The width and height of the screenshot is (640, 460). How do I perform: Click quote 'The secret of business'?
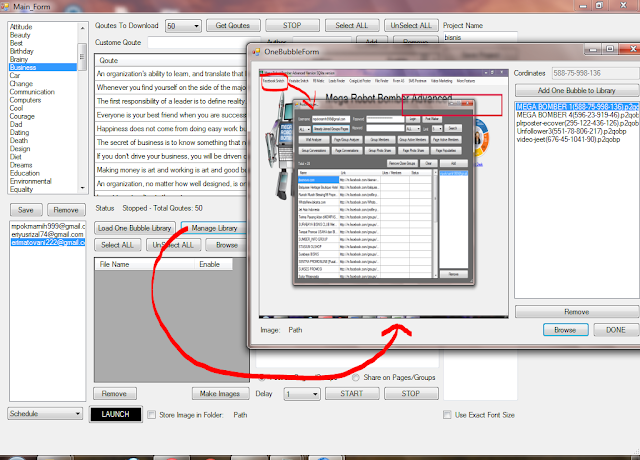tap(171, 142)
